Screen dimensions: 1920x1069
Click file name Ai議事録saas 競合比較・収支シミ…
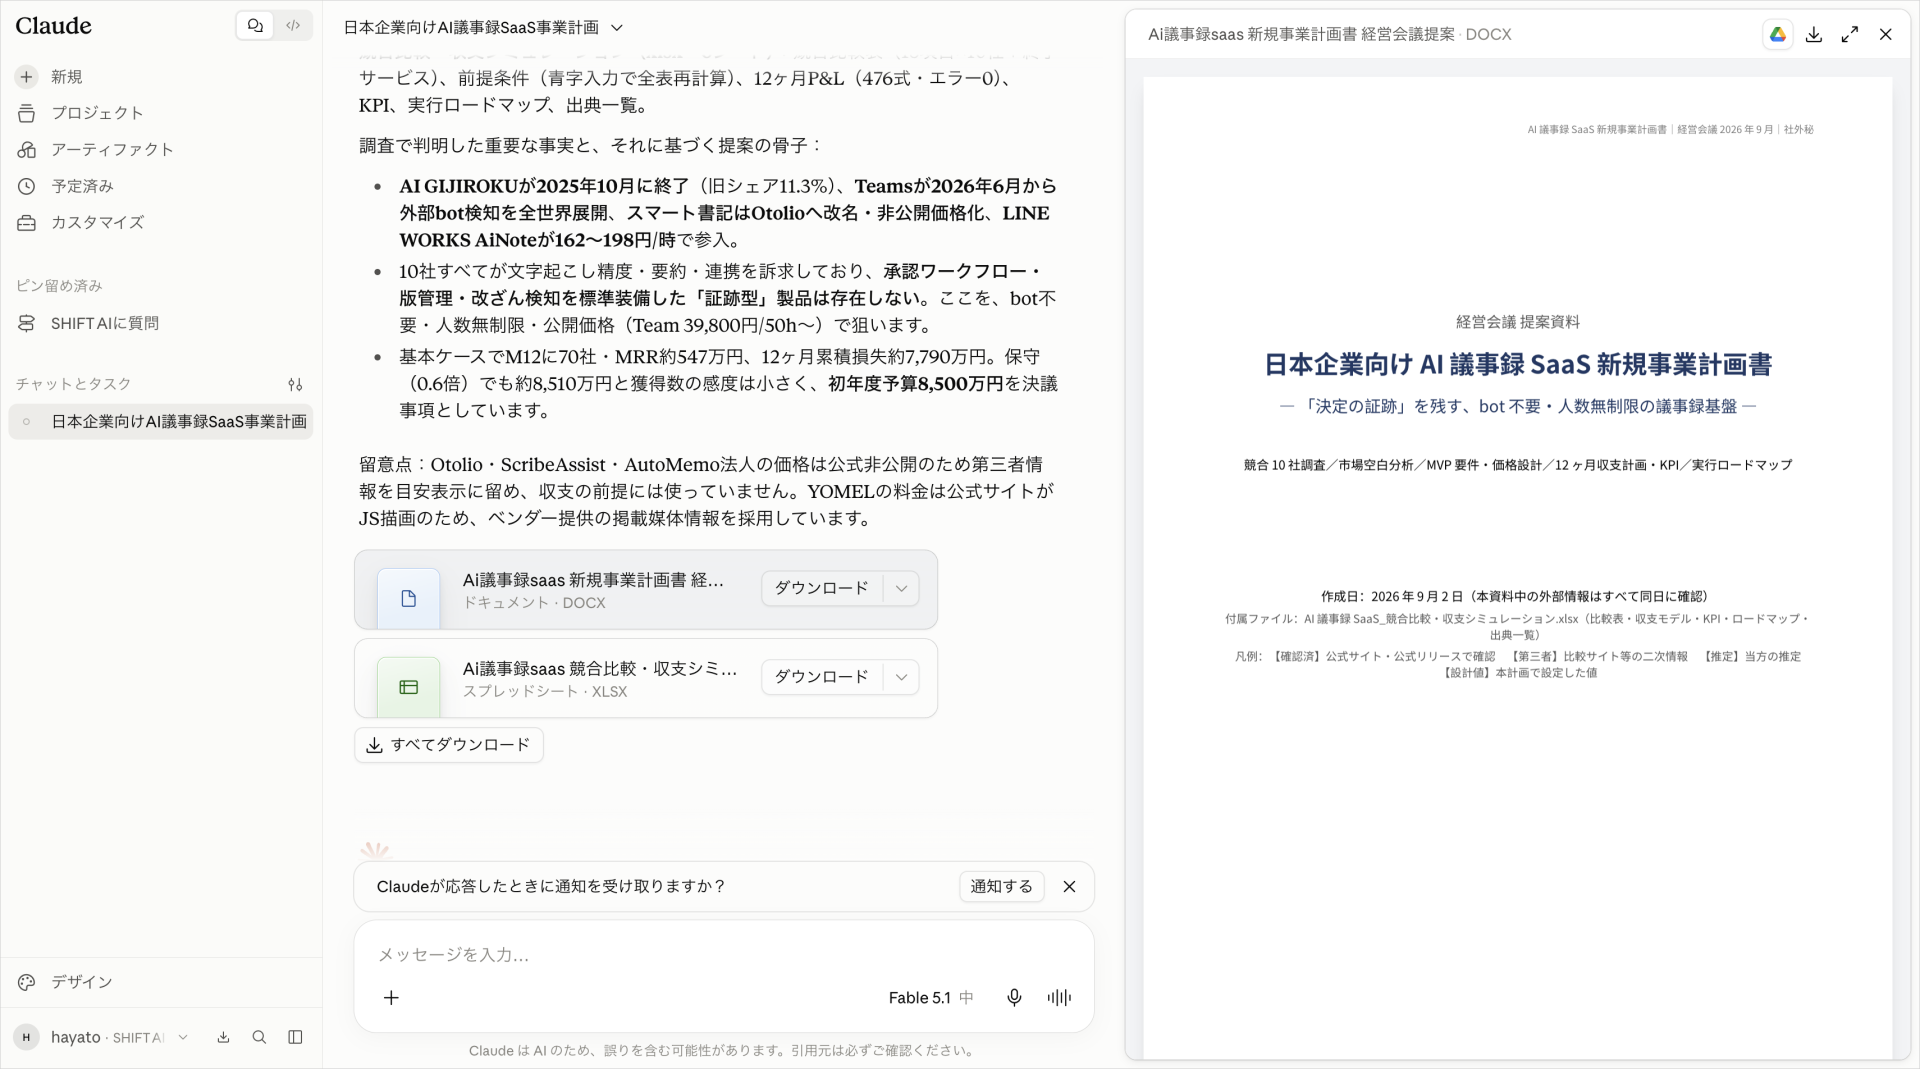[x=600, y=669]
